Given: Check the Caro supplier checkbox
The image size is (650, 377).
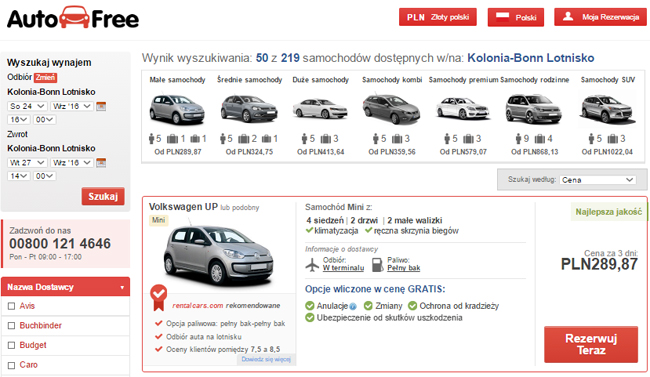Looking at the screenshot, I should coord(12,365).
